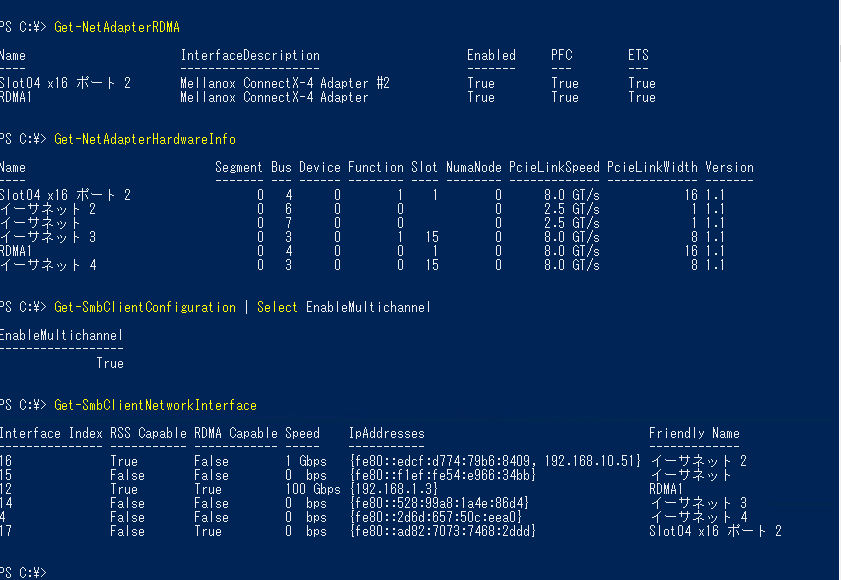Click the RSS Capable column header
This screenshot has width=841, height=580.
[x=149, y=434]
